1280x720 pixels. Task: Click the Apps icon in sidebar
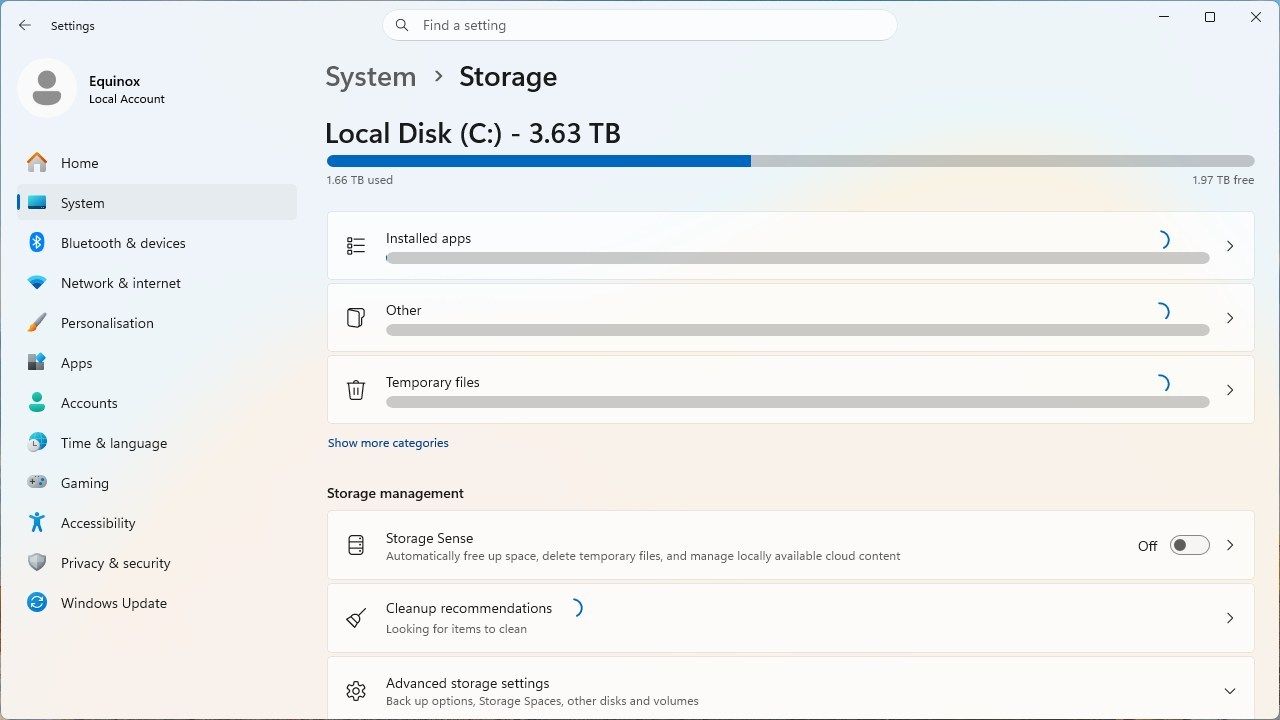37,363
